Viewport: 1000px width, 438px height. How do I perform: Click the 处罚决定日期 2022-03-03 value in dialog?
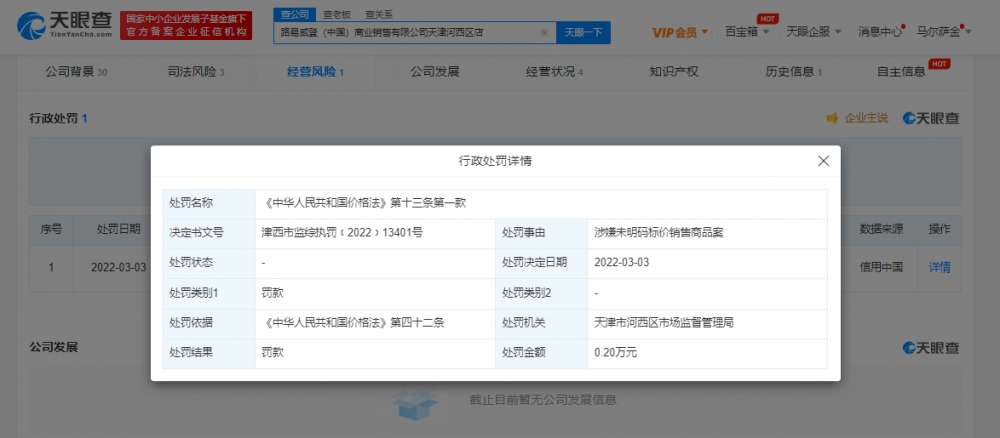(x=621, y=263)
